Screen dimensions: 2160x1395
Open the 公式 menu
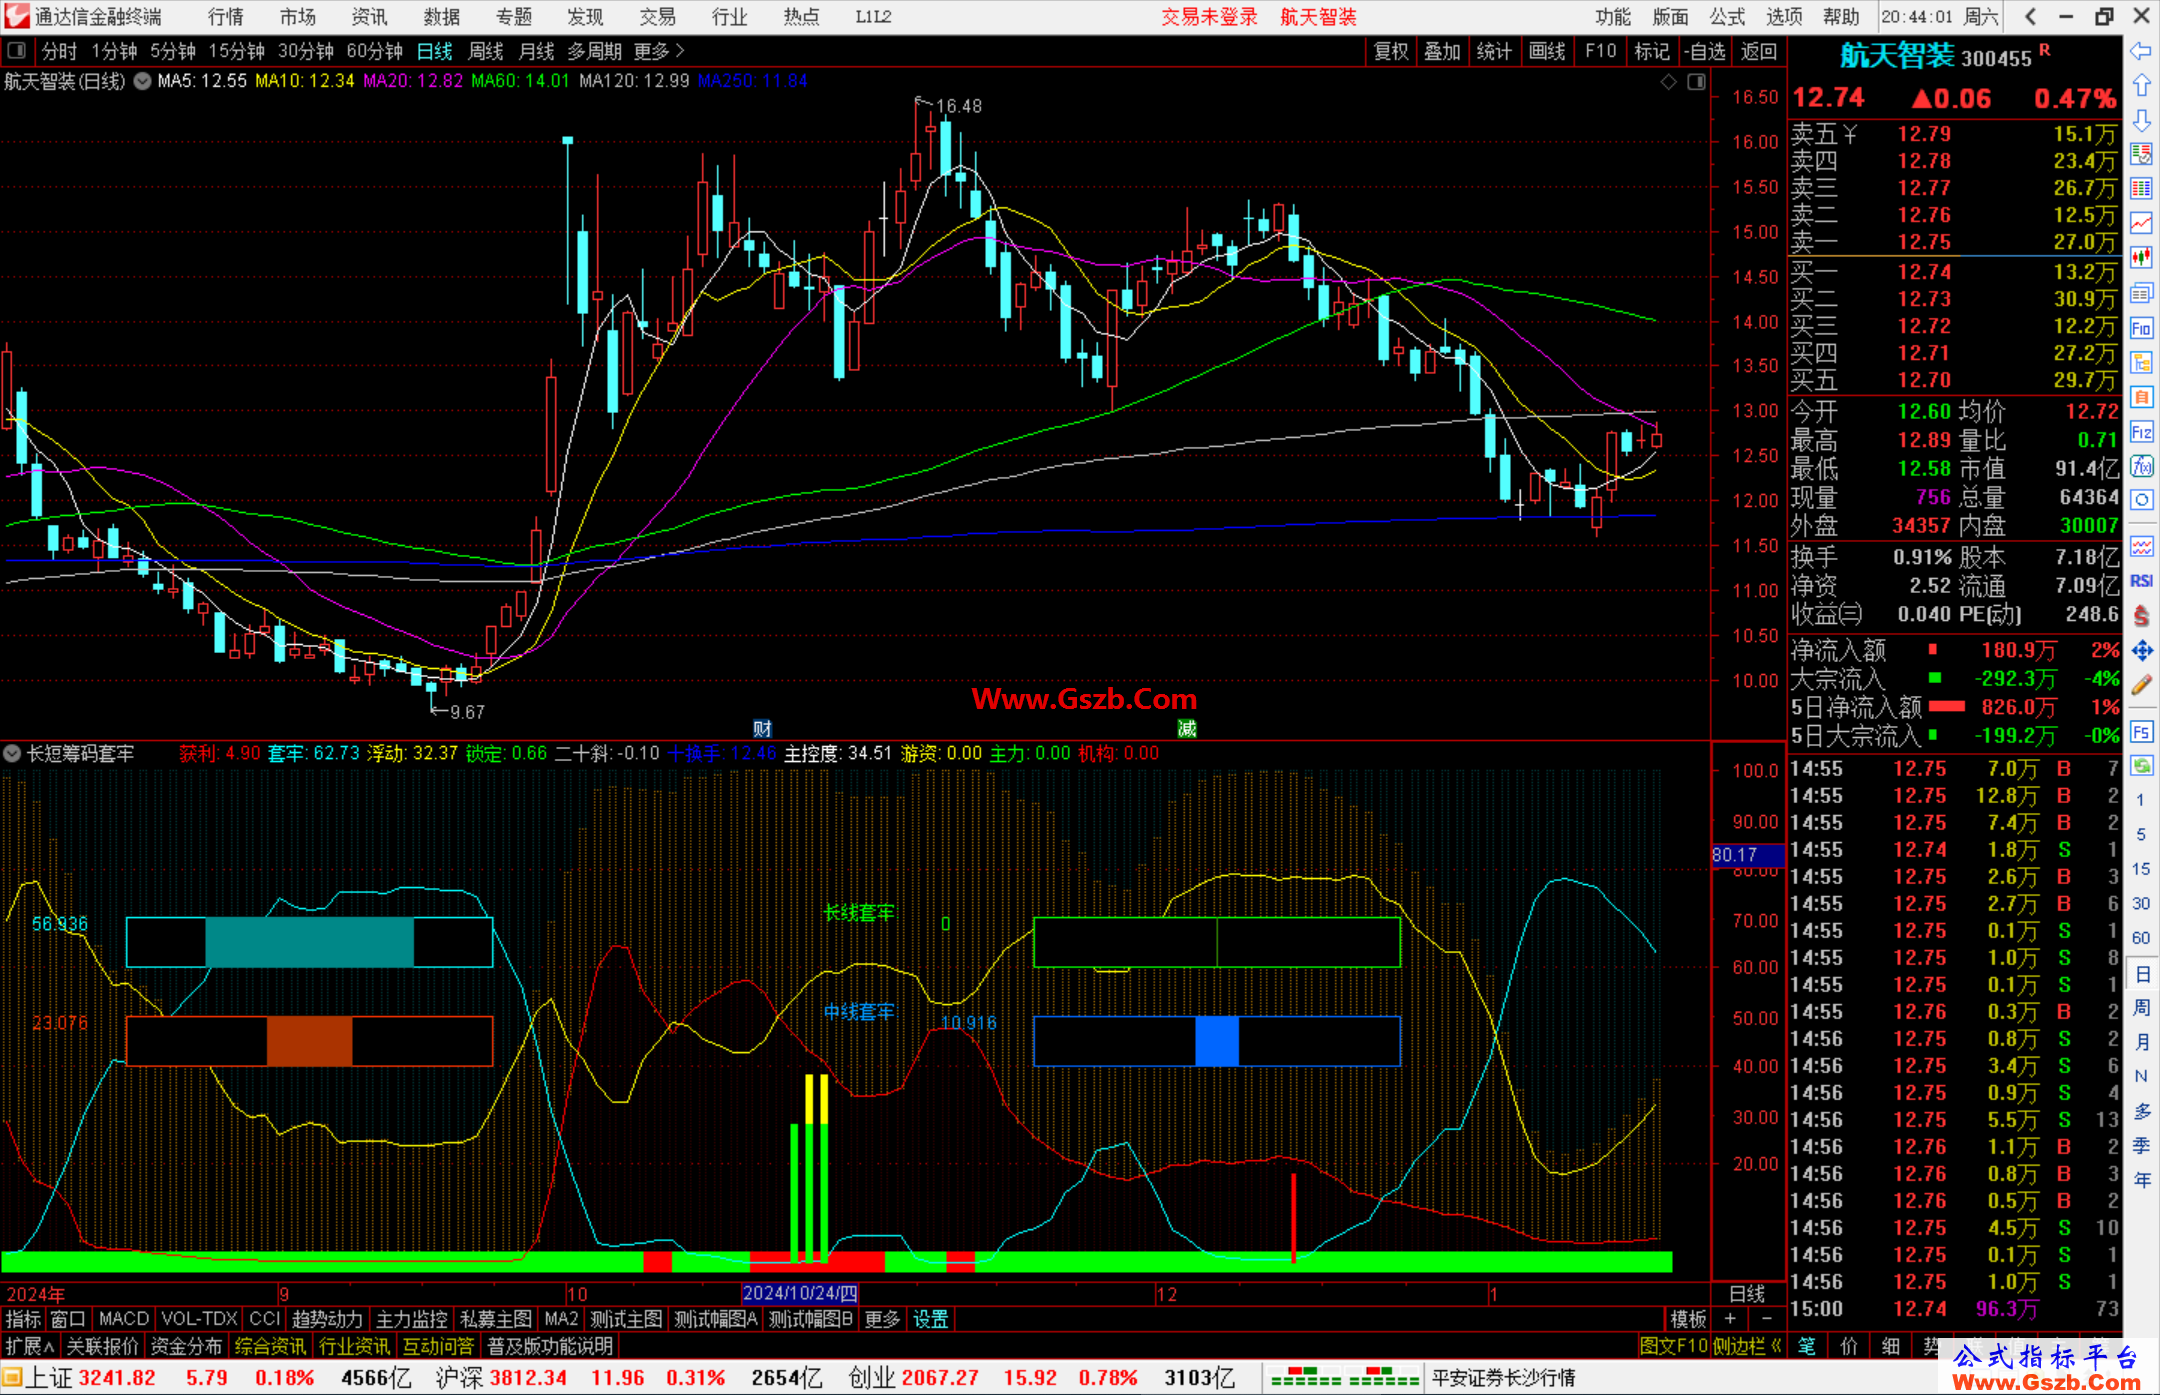(1727, 16)
